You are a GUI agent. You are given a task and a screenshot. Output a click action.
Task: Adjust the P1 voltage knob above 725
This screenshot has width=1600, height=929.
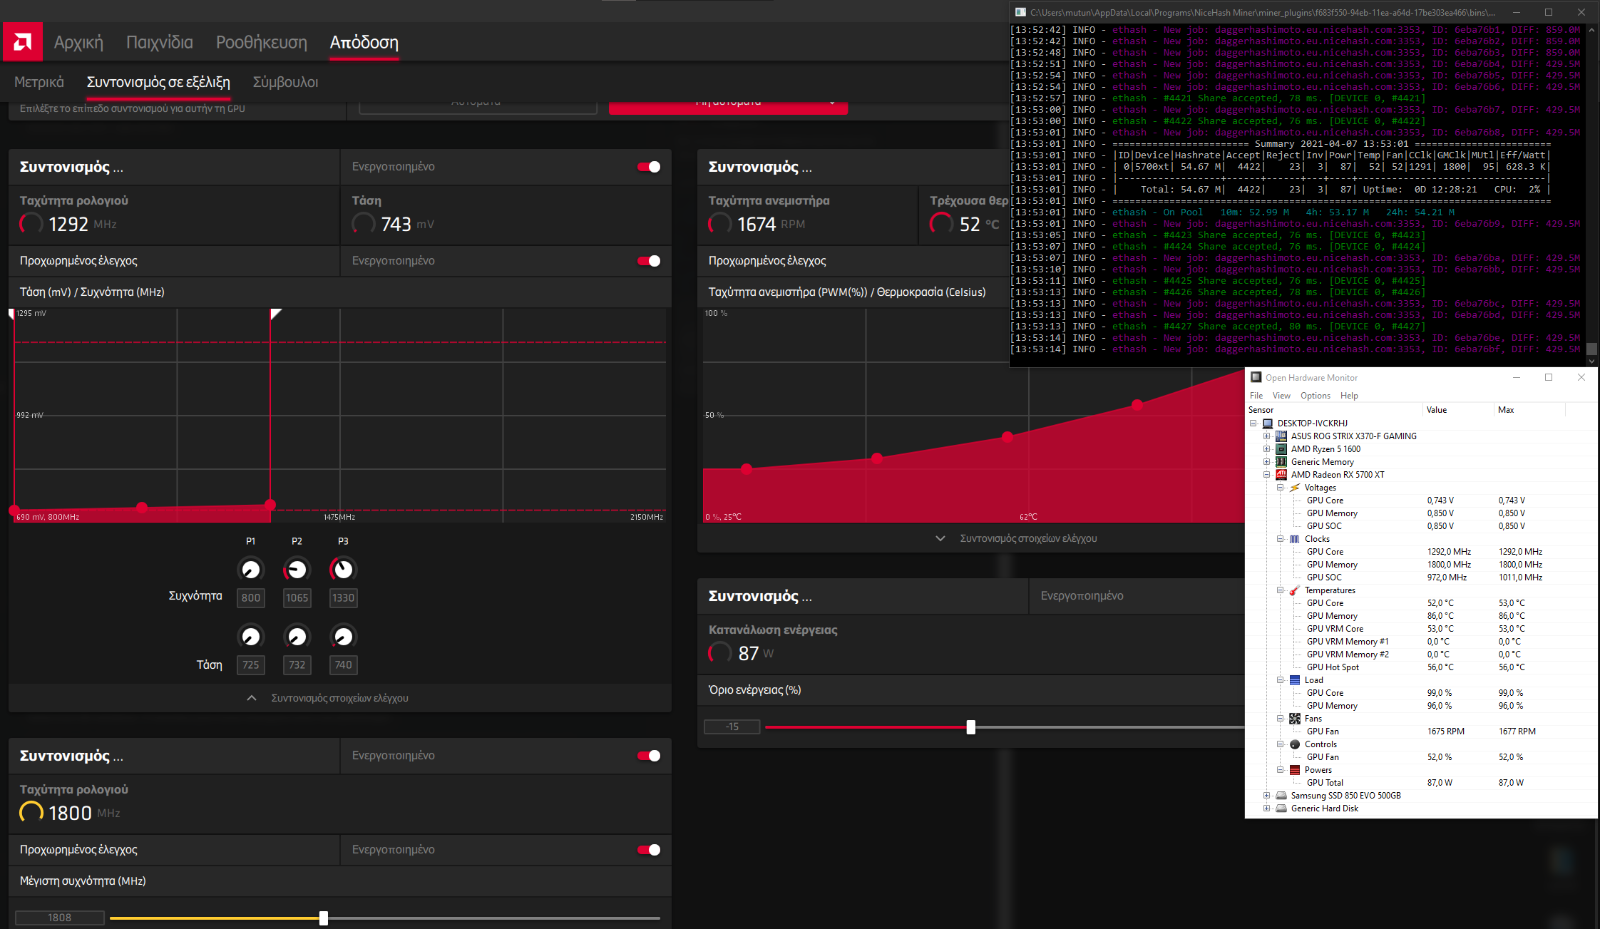pyautogui.click(x=251, y=636)
